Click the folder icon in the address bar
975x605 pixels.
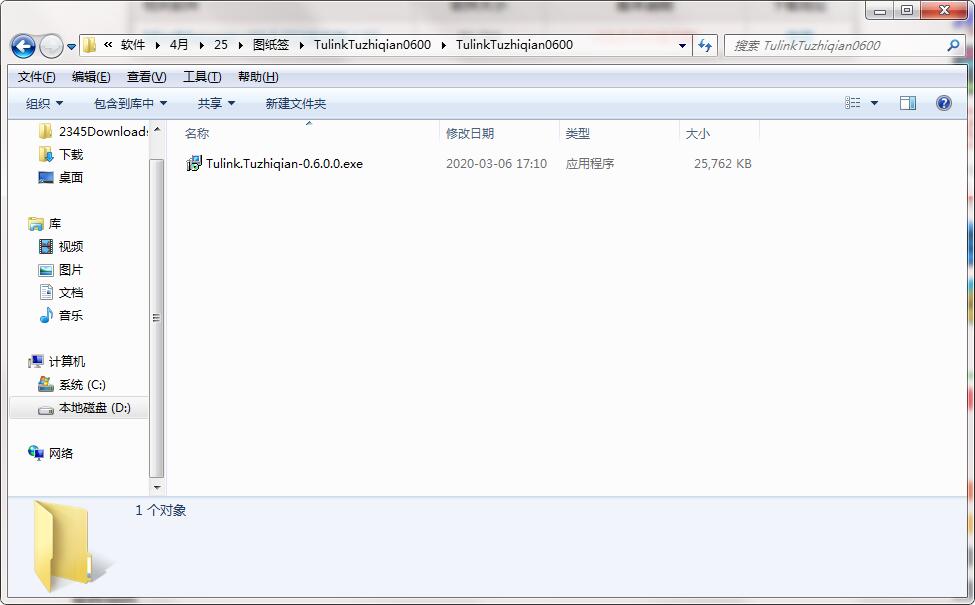(x=90, y=45)
